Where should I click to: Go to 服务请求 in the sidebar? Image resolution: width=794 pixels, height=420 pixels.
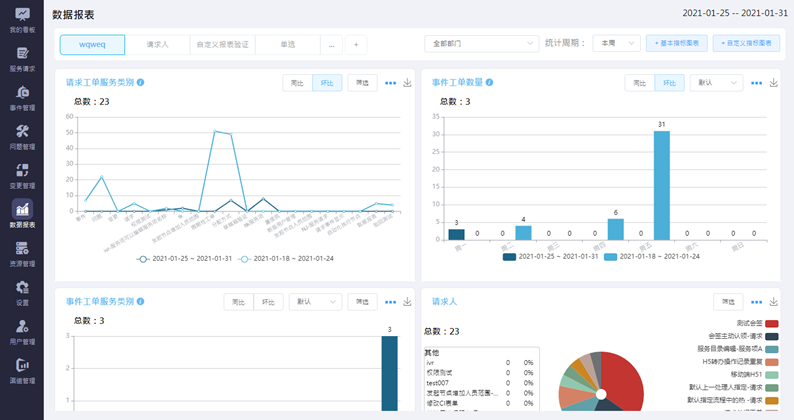21,59
